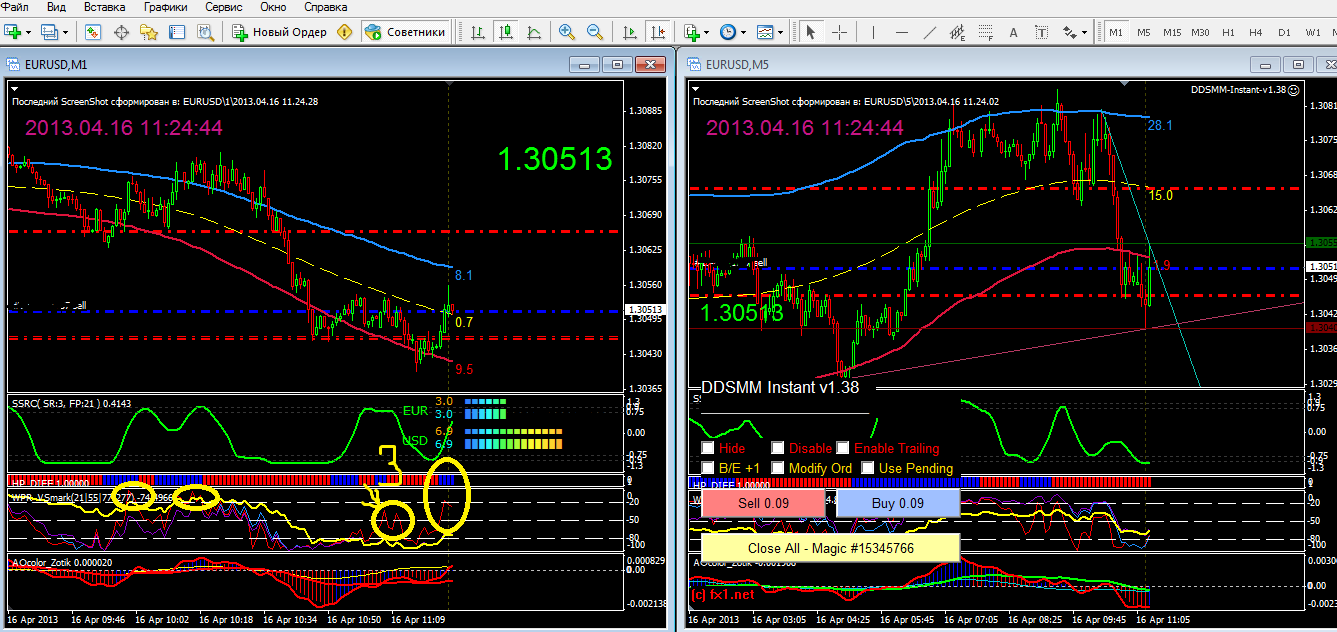1337x632 pixels.
Task: Zoom in on the chart
Action: (x=567, y=32)
